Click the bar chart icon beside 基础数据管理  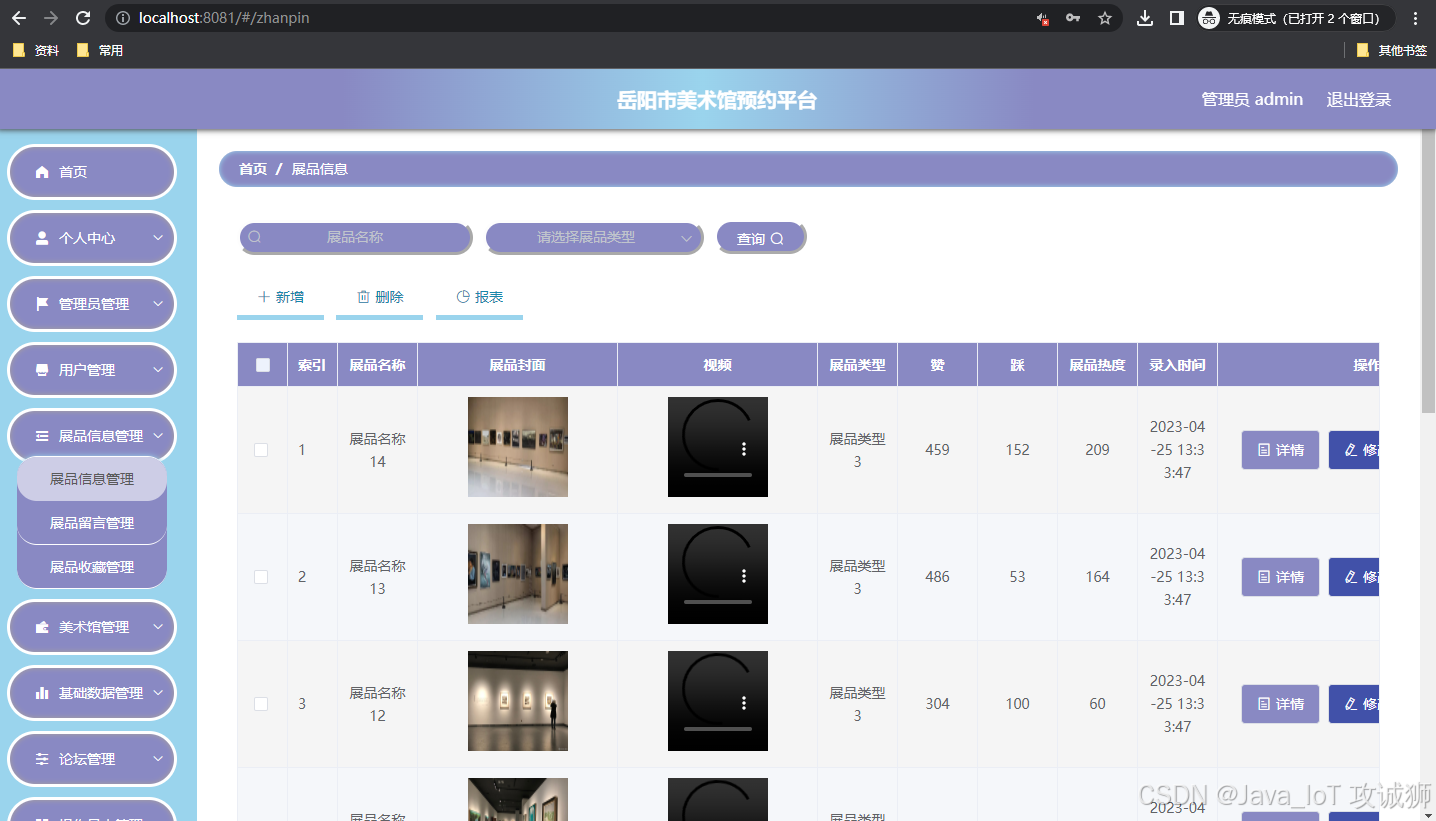pos(42,693)
